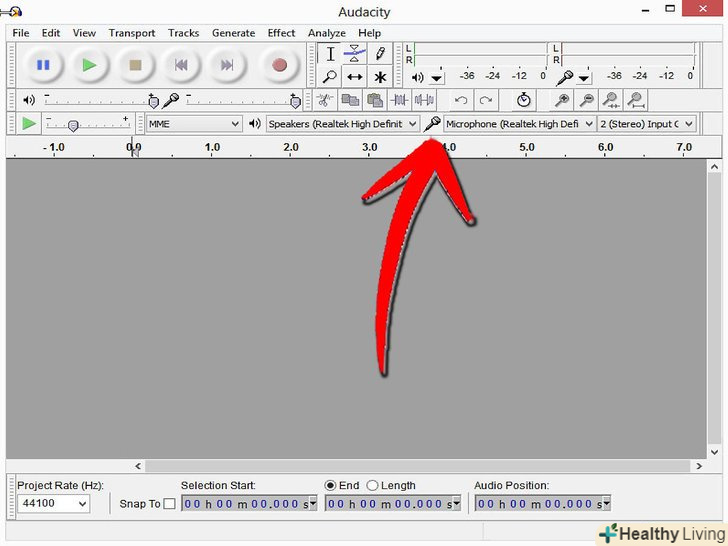Start recording with the red Record button
The width and height of the screenshot is (728, 546).
(279, 65)
